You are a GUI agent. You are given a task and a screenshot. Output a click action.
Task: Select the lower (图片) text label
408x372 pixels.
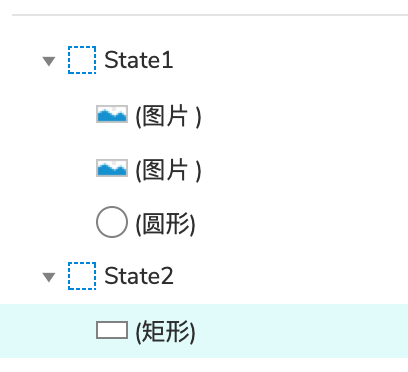168,170
